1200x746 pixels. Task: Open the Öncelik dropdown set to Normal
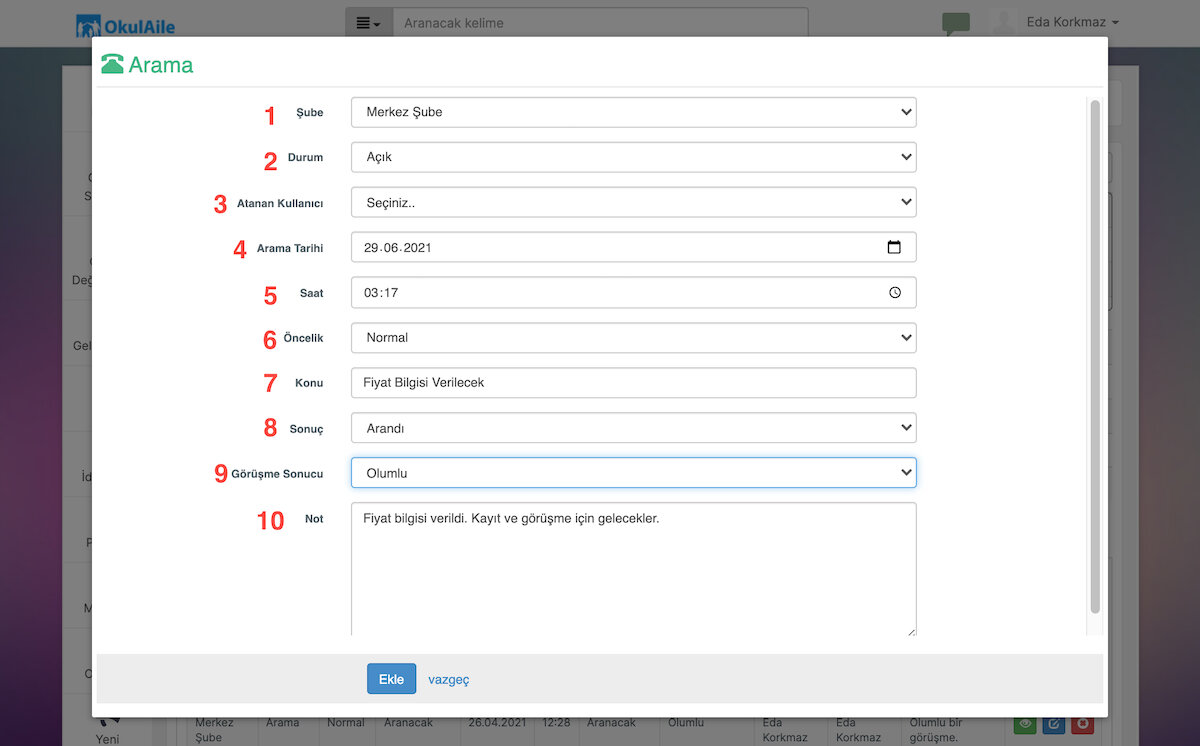click(633, 337)
